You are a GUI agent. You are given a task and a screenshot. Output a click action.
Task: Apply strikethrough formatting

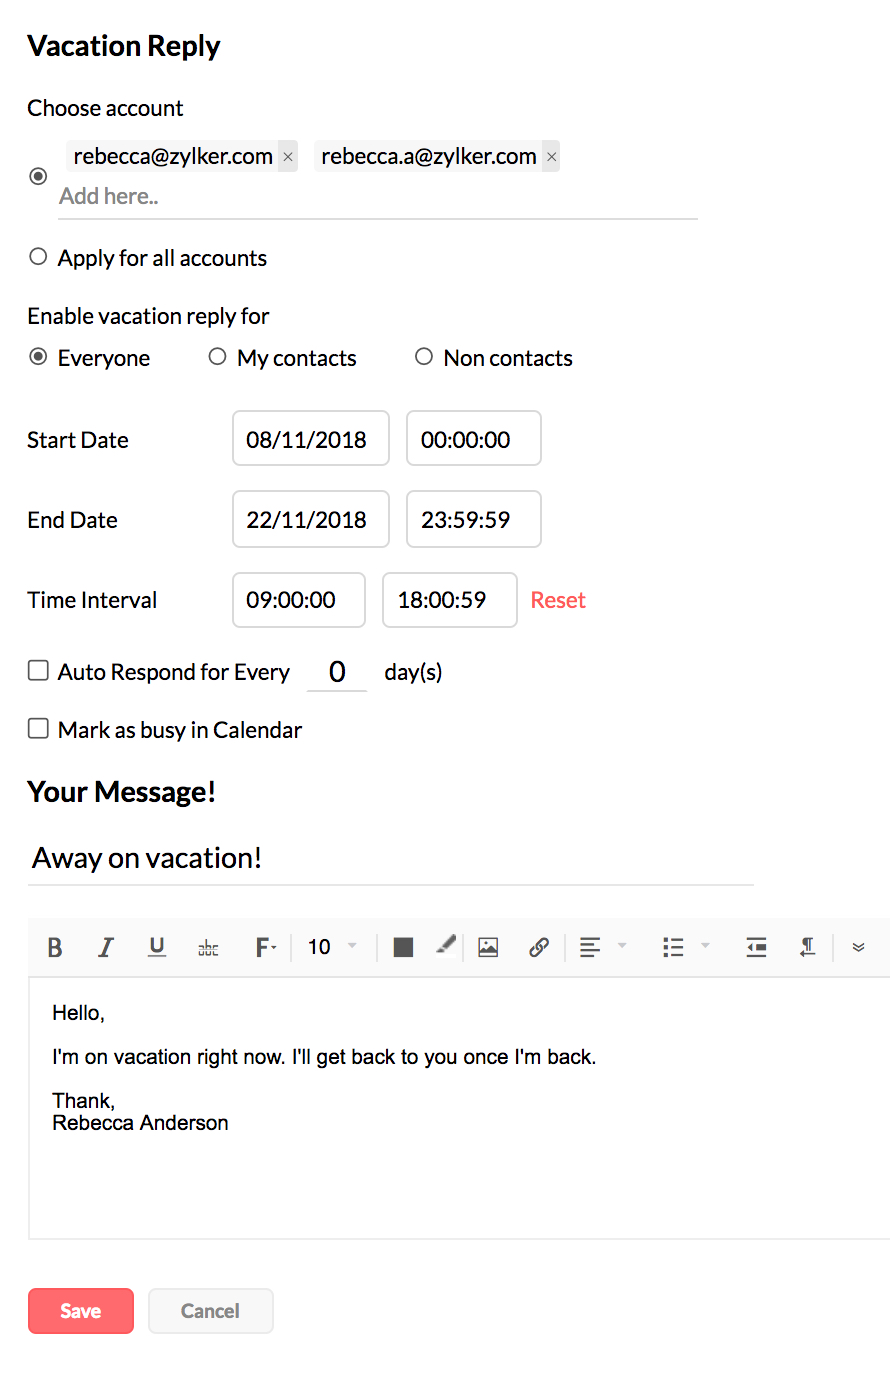coord(208,947)
